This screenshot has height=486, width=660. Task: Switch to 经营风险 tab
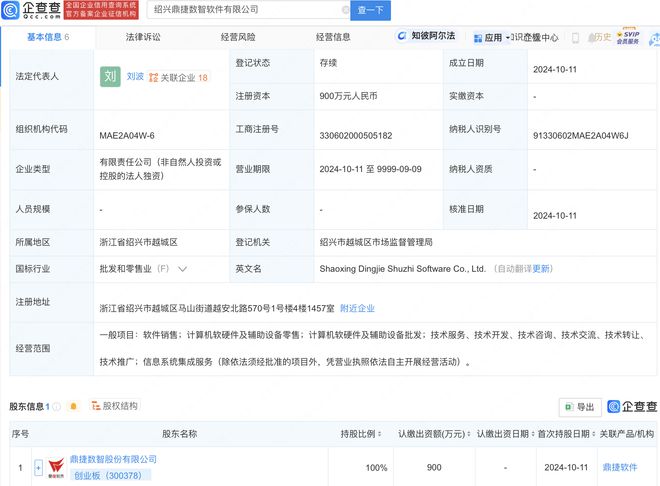coord(238,37)
